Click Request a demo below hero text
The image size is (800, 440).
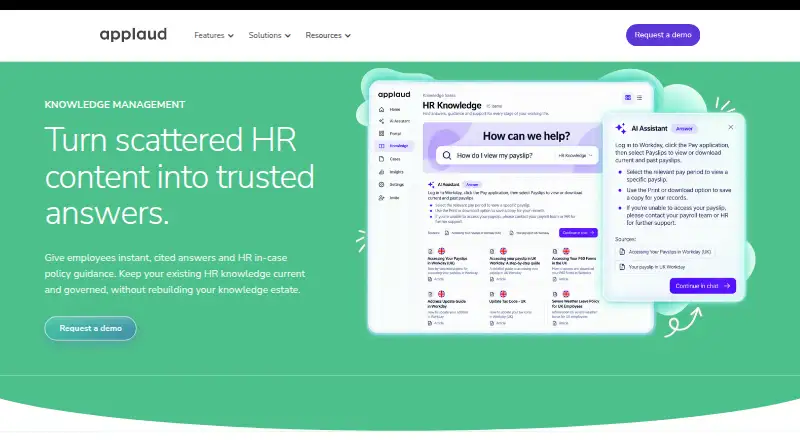point(90,328)
